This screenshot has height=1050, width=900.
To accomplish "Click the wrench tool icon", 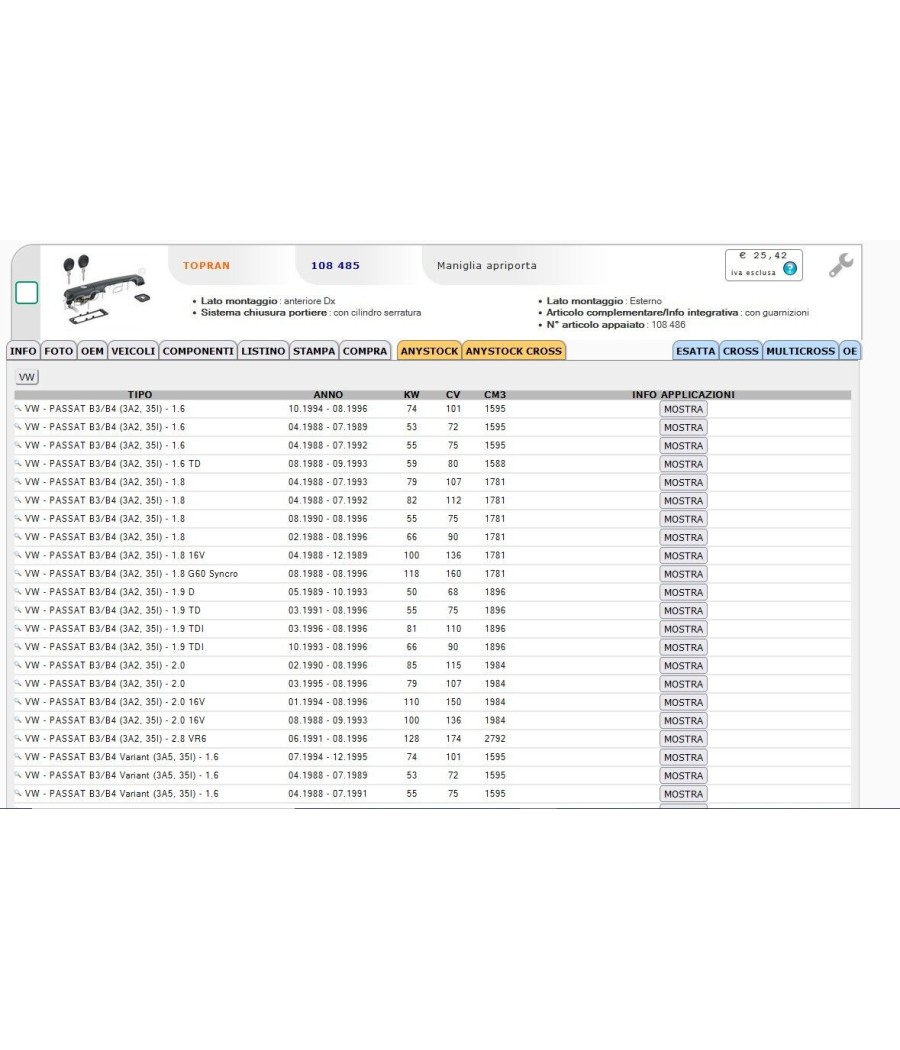I will 840,265.
